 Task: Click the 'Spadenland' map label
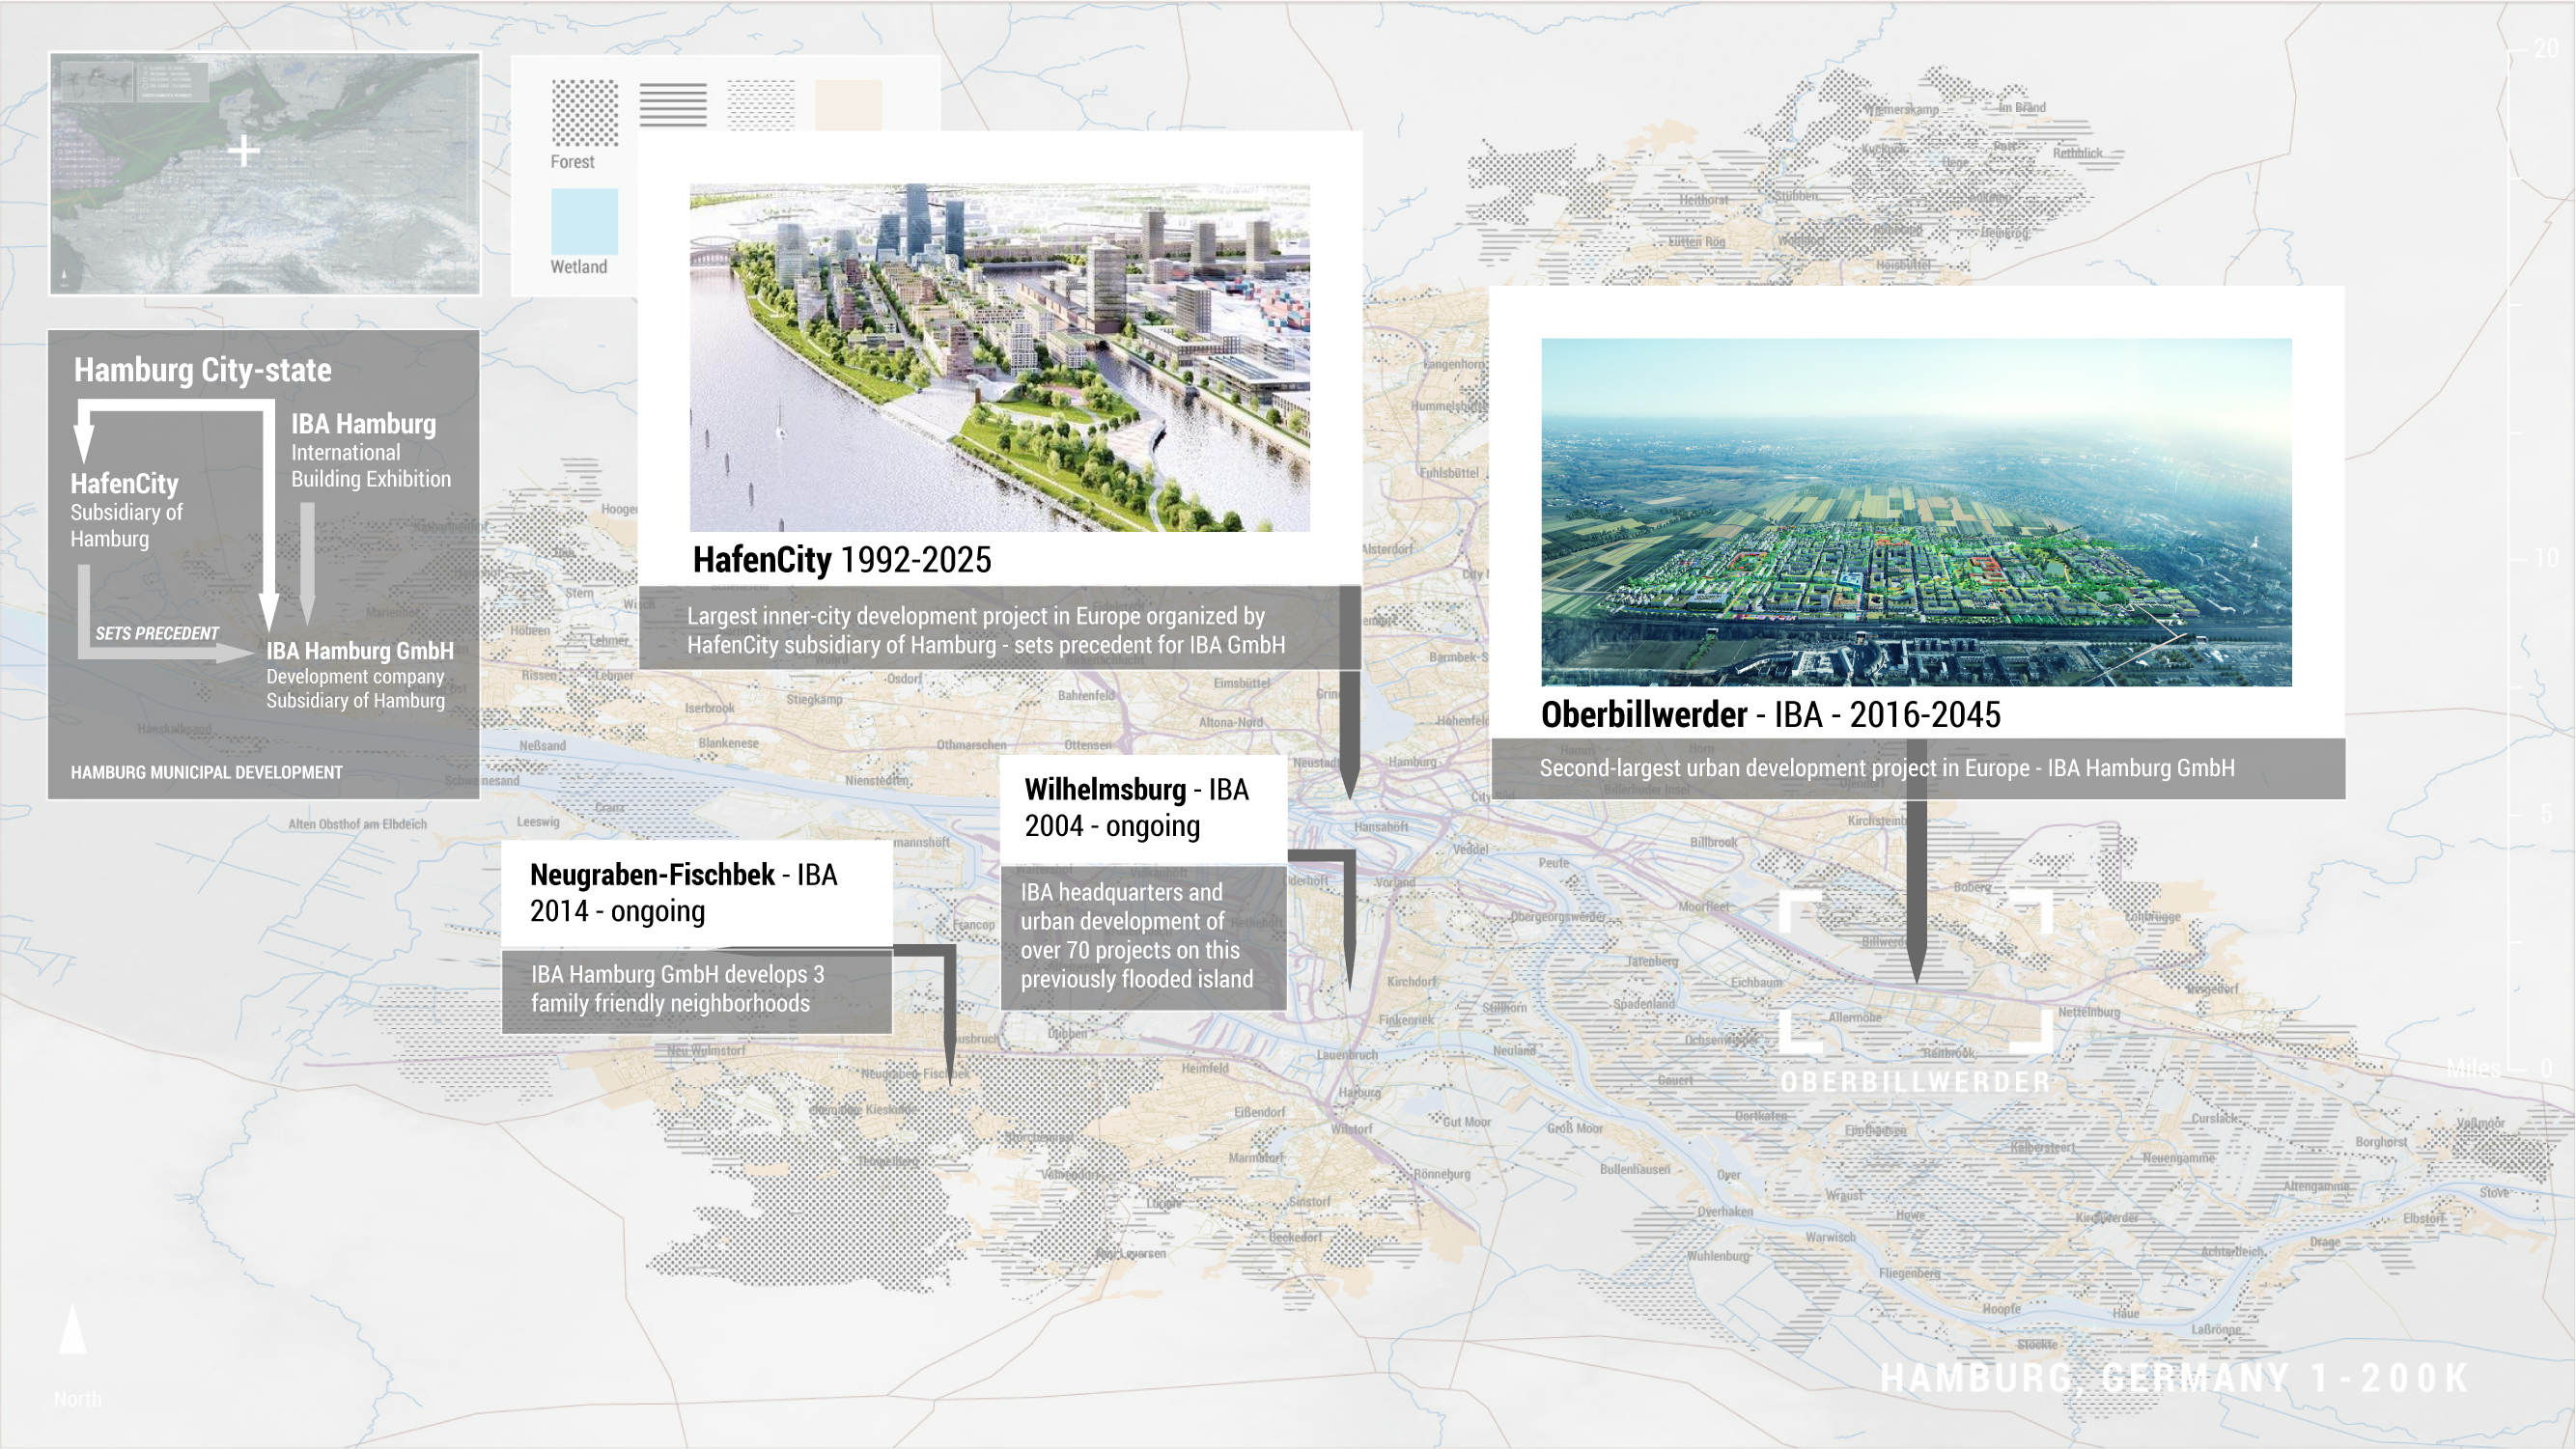point(1643,1003)
